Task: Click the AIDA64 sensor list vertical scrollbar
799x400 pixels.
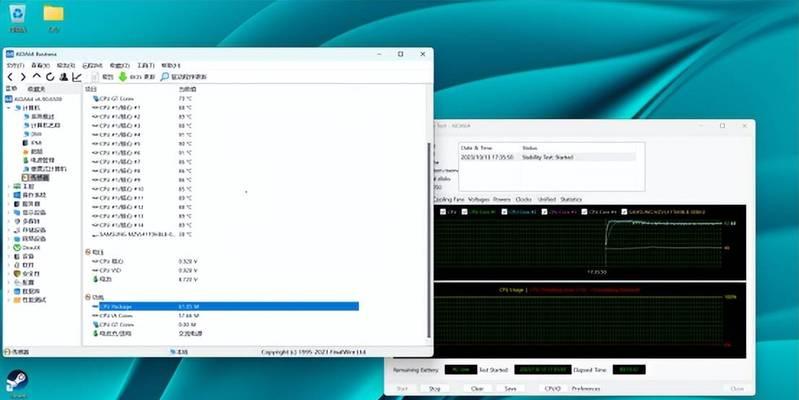Action: pos(429,239)
